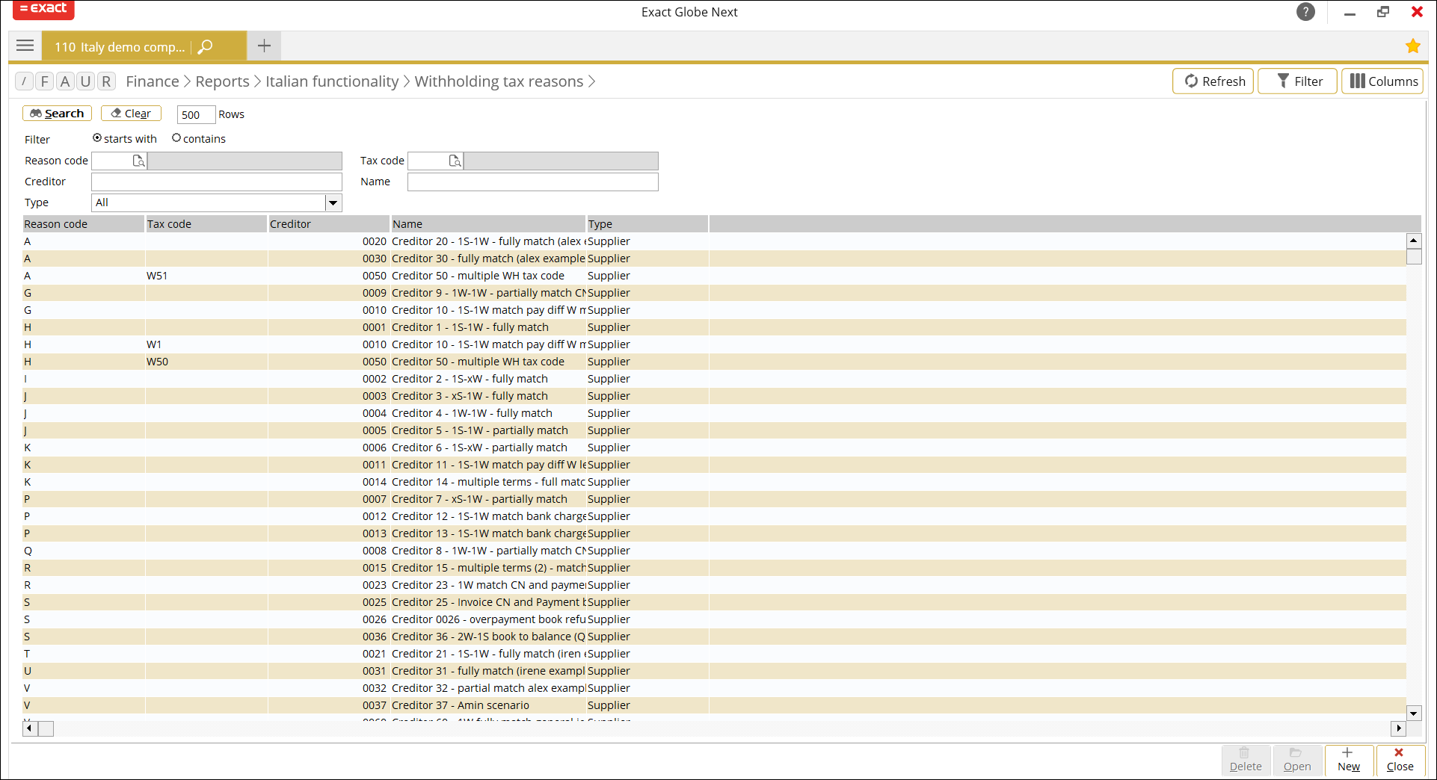Click the R shortcut key icon
This screenshot has height=780, width=1437.
[x=106, y=82]
